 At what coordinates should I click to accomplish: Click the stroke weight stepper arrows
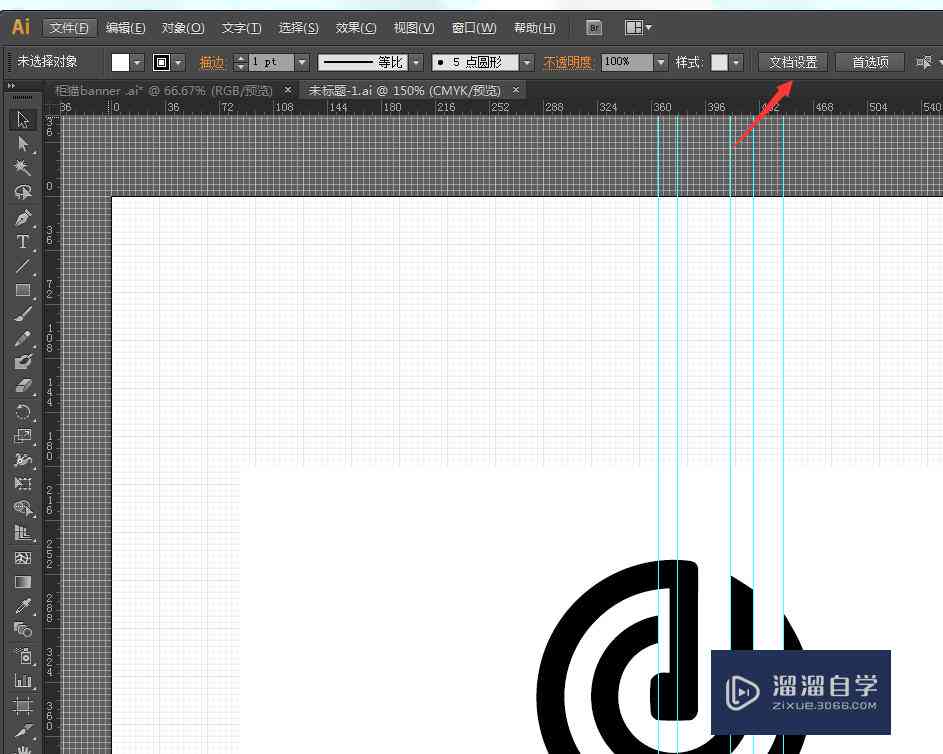[x=241, y=62]
